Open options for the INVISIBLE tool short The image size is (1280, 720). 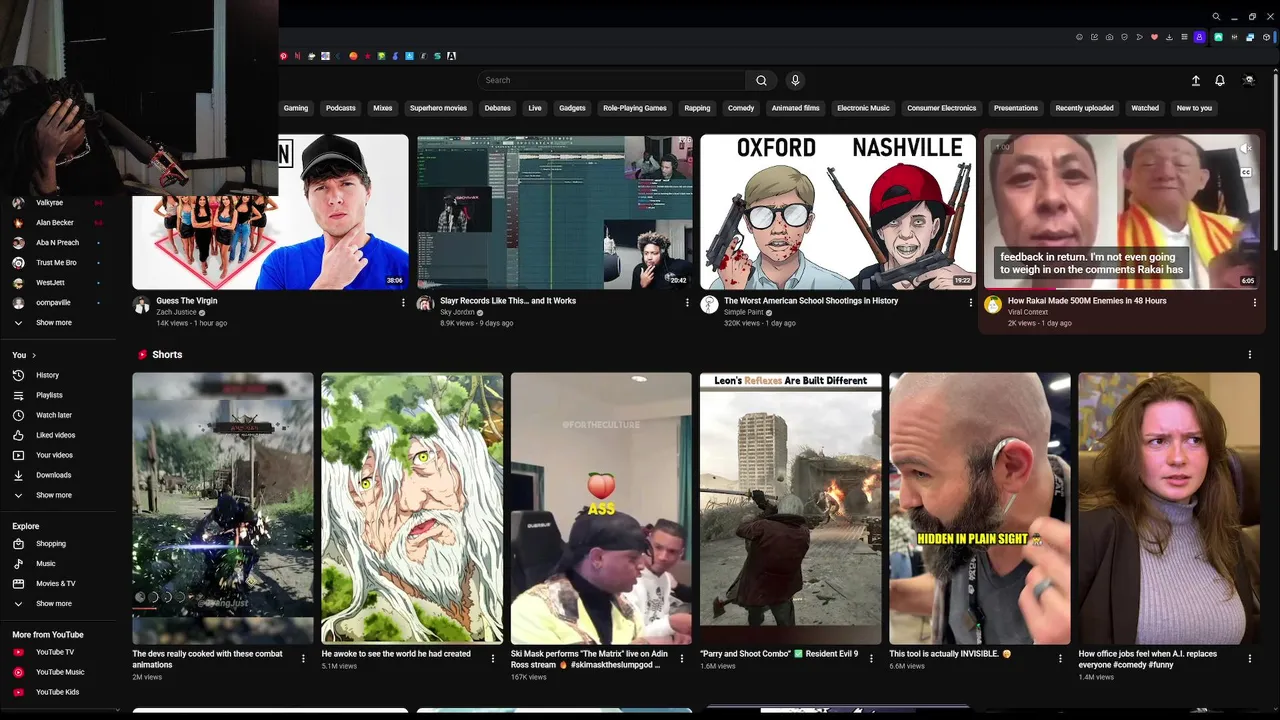(x=1060, y=658)
